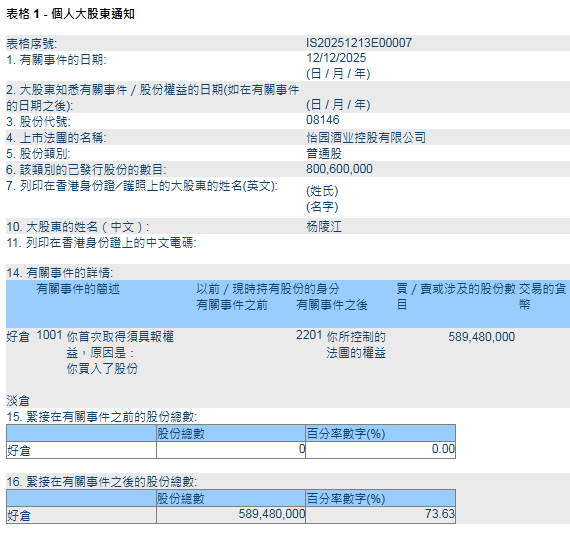Click event code 1001
The height and width of the screenshot is (535, 570).
49,335
